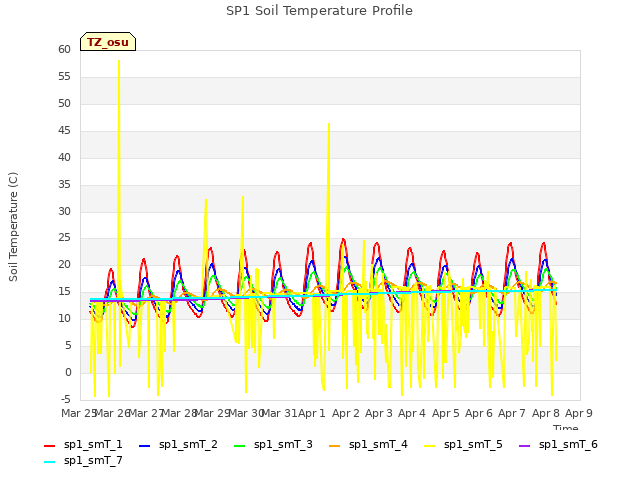
Task: Toggle sp1_smT_1 legend entry
Action: tap(83, 444)
